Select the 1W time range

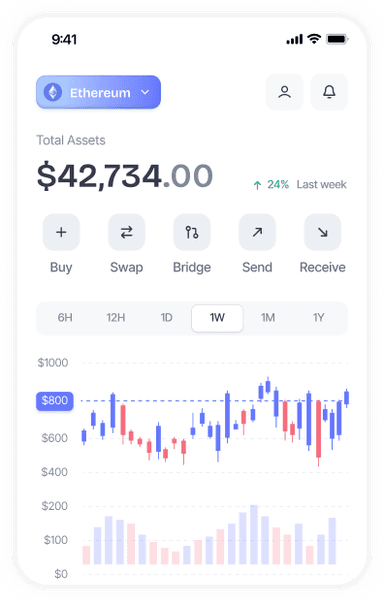[x=217, y=318]
